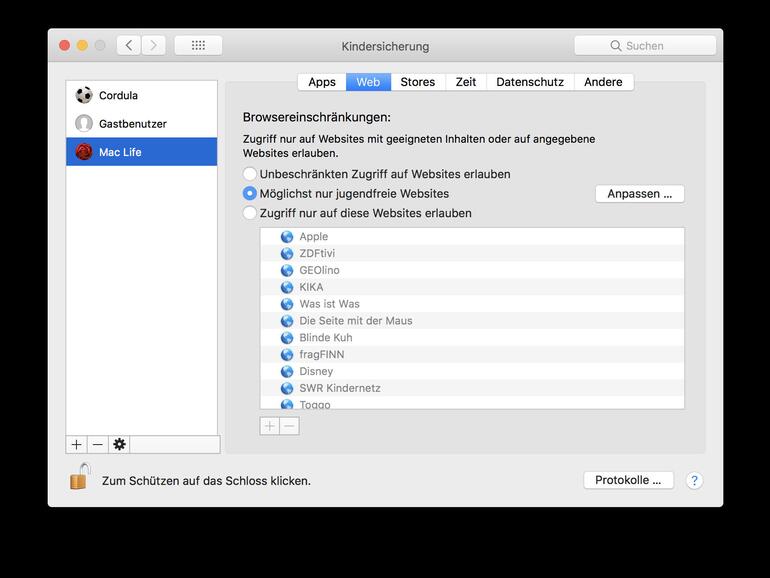Click the magnifier icon in search field
Image resolution: width=770 pixels, height=578 pixels.
click(615, 46)
